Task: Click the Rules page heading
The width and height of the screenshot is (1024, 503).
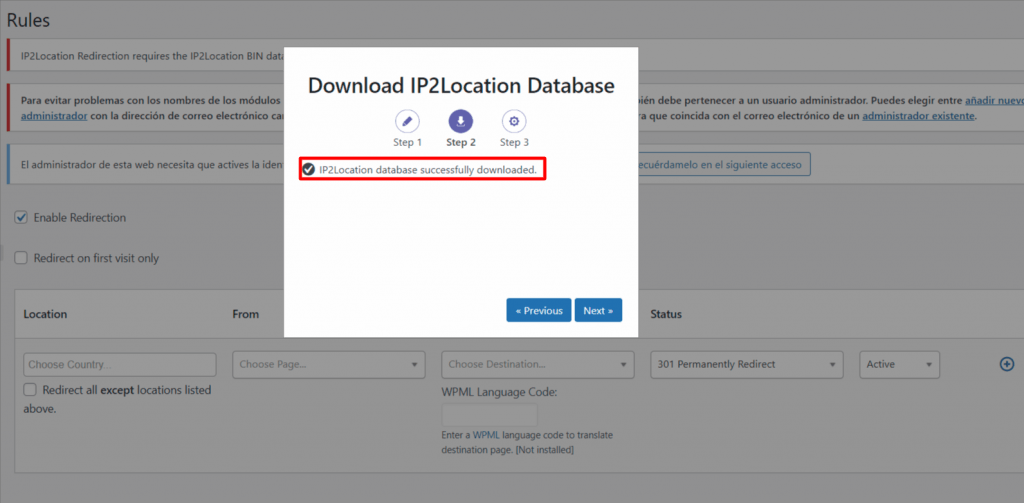Action: (28, 20)
